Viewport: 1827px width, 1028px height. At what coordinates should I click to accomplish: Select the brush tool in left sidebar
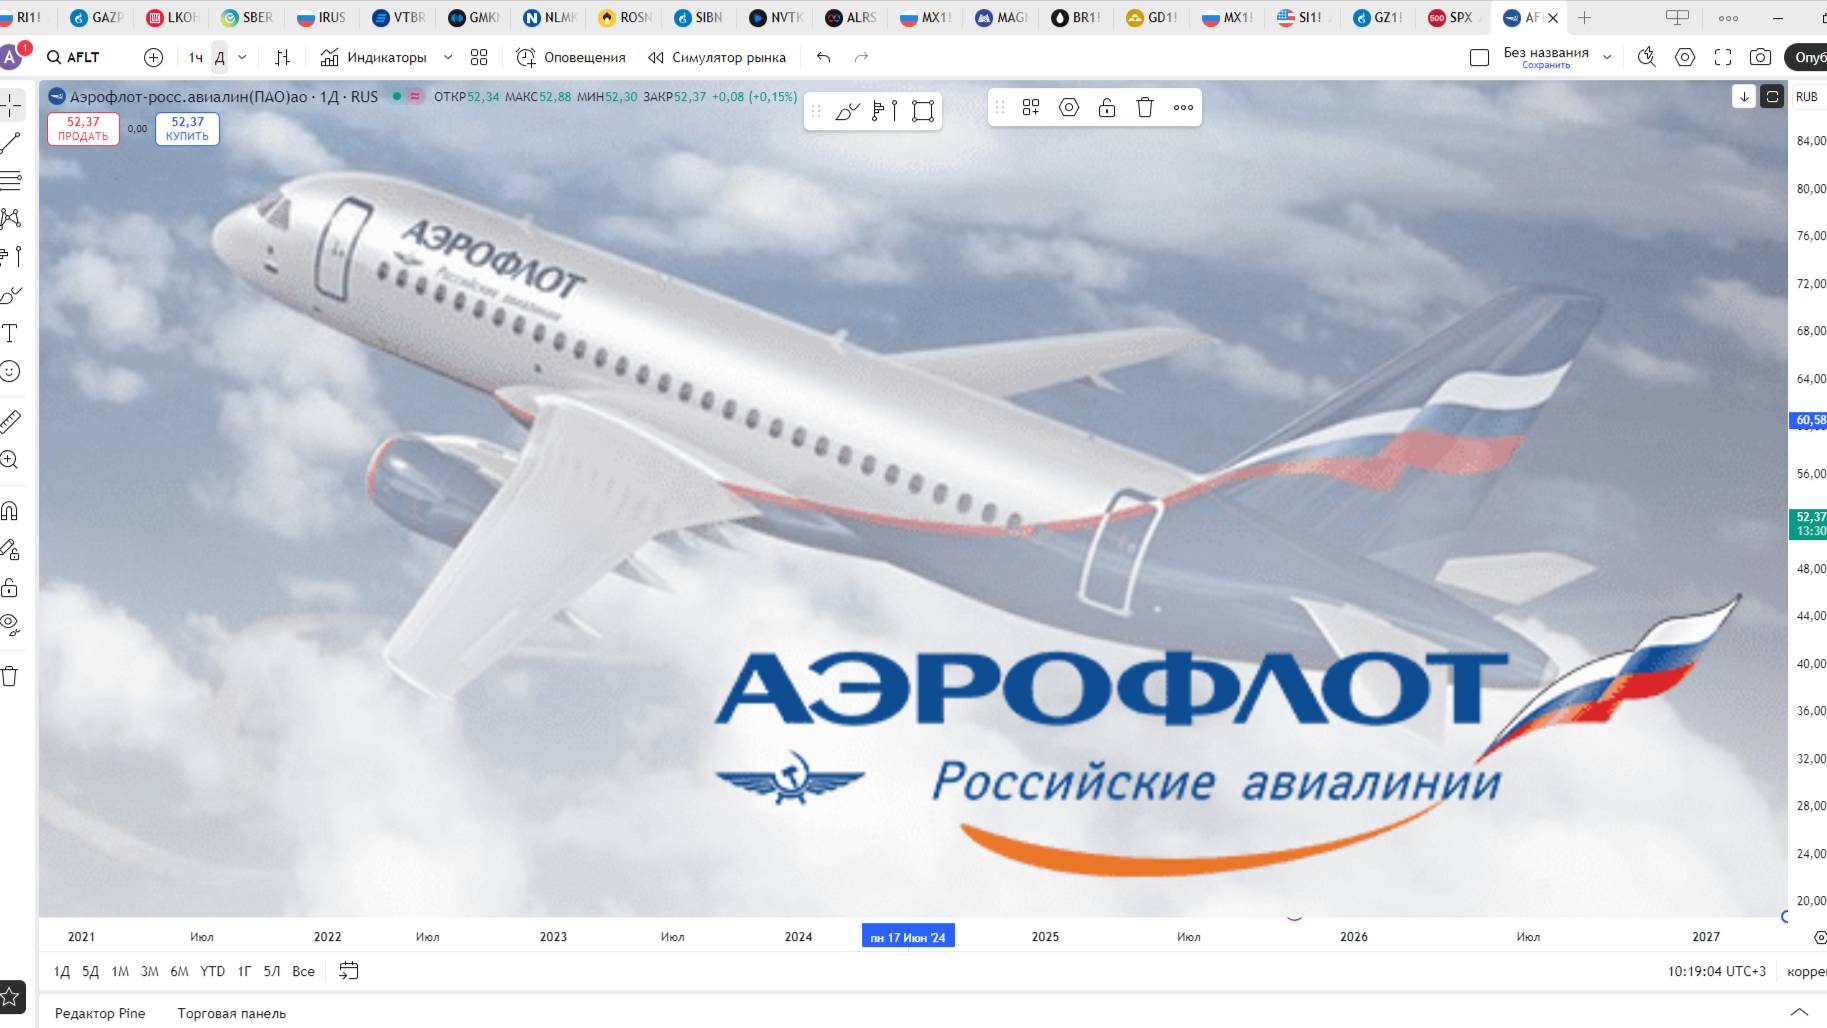[10, 295]
